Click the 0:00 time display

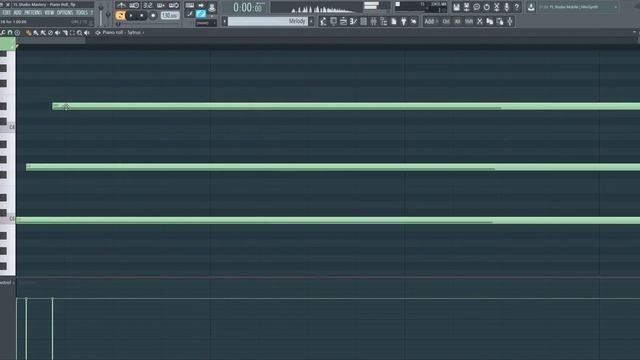pyautogui.click(x=248, y=7)
